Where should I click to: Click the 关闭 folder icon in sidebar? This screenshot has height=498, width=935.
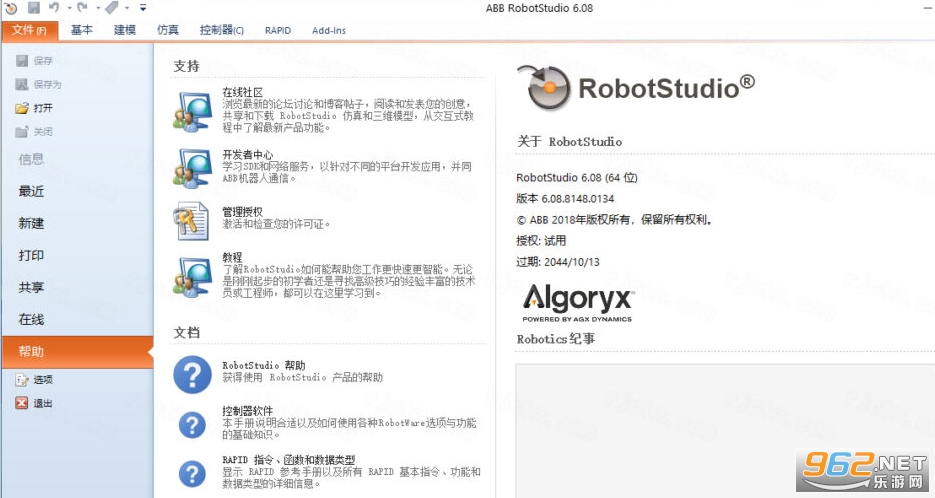(22, 132)
